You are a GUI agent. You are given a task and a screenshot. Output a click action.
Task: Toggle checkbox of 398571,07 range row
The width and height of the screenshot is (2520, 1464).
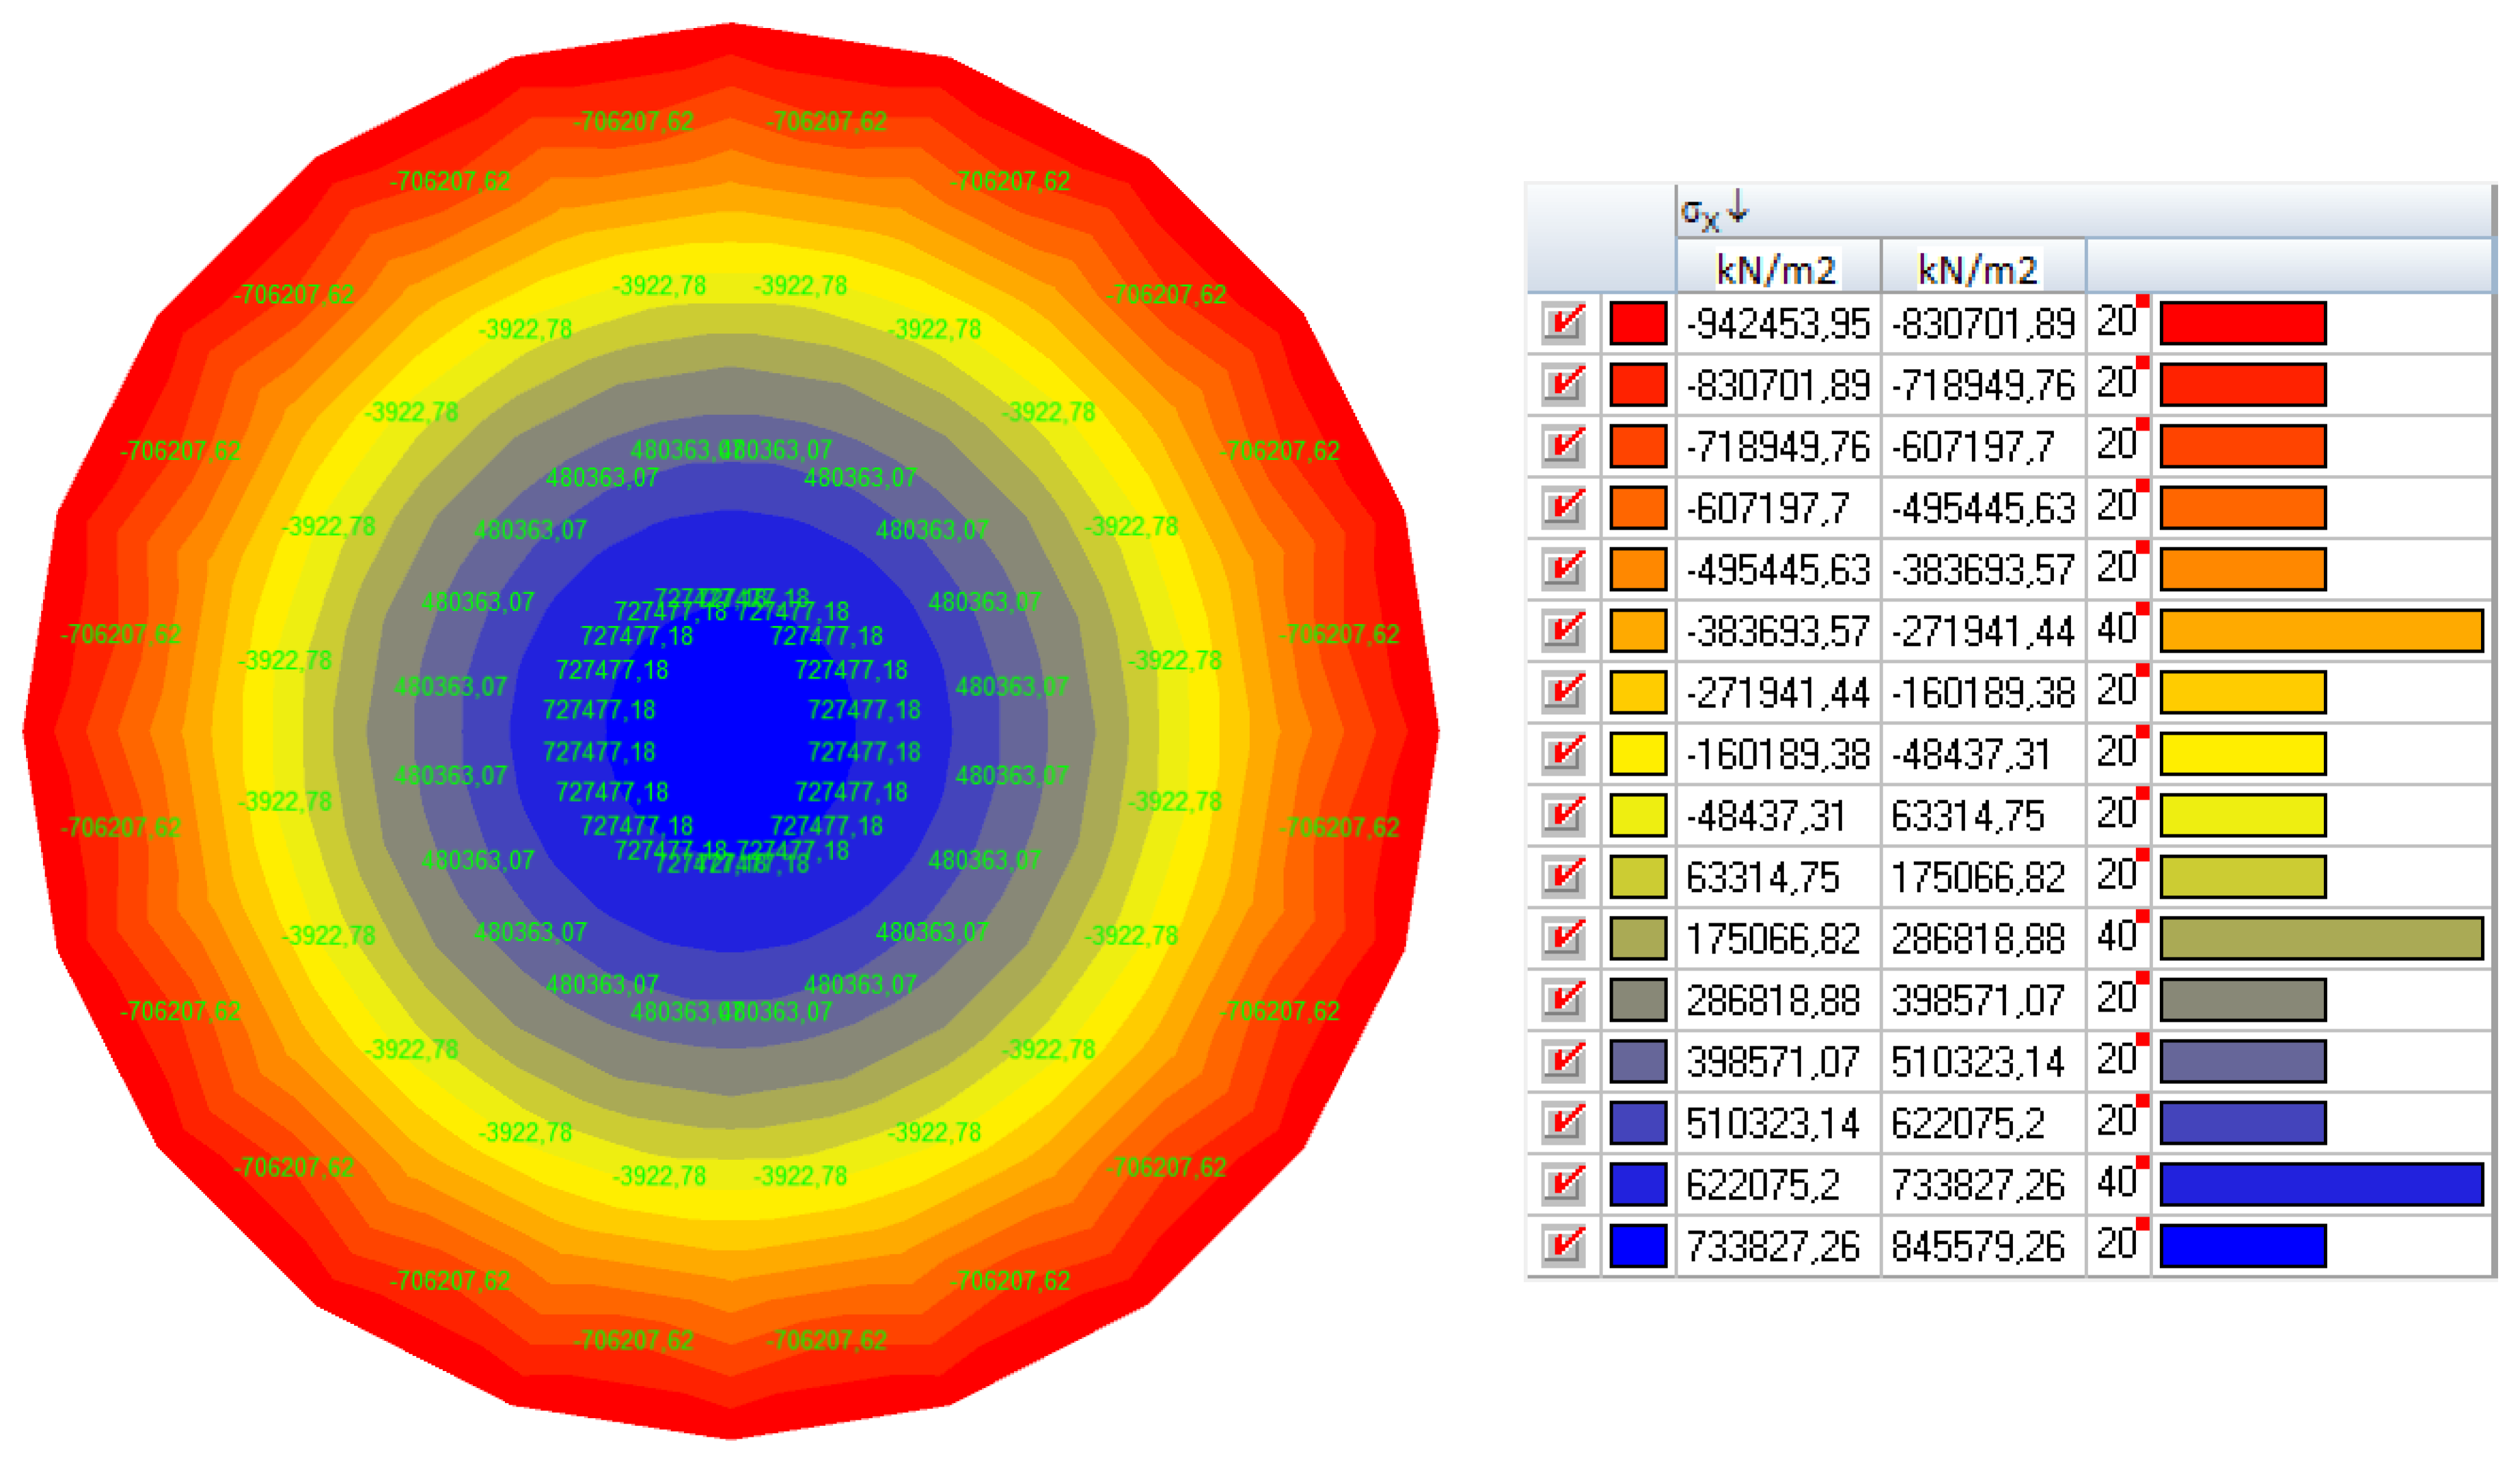1563,1061
